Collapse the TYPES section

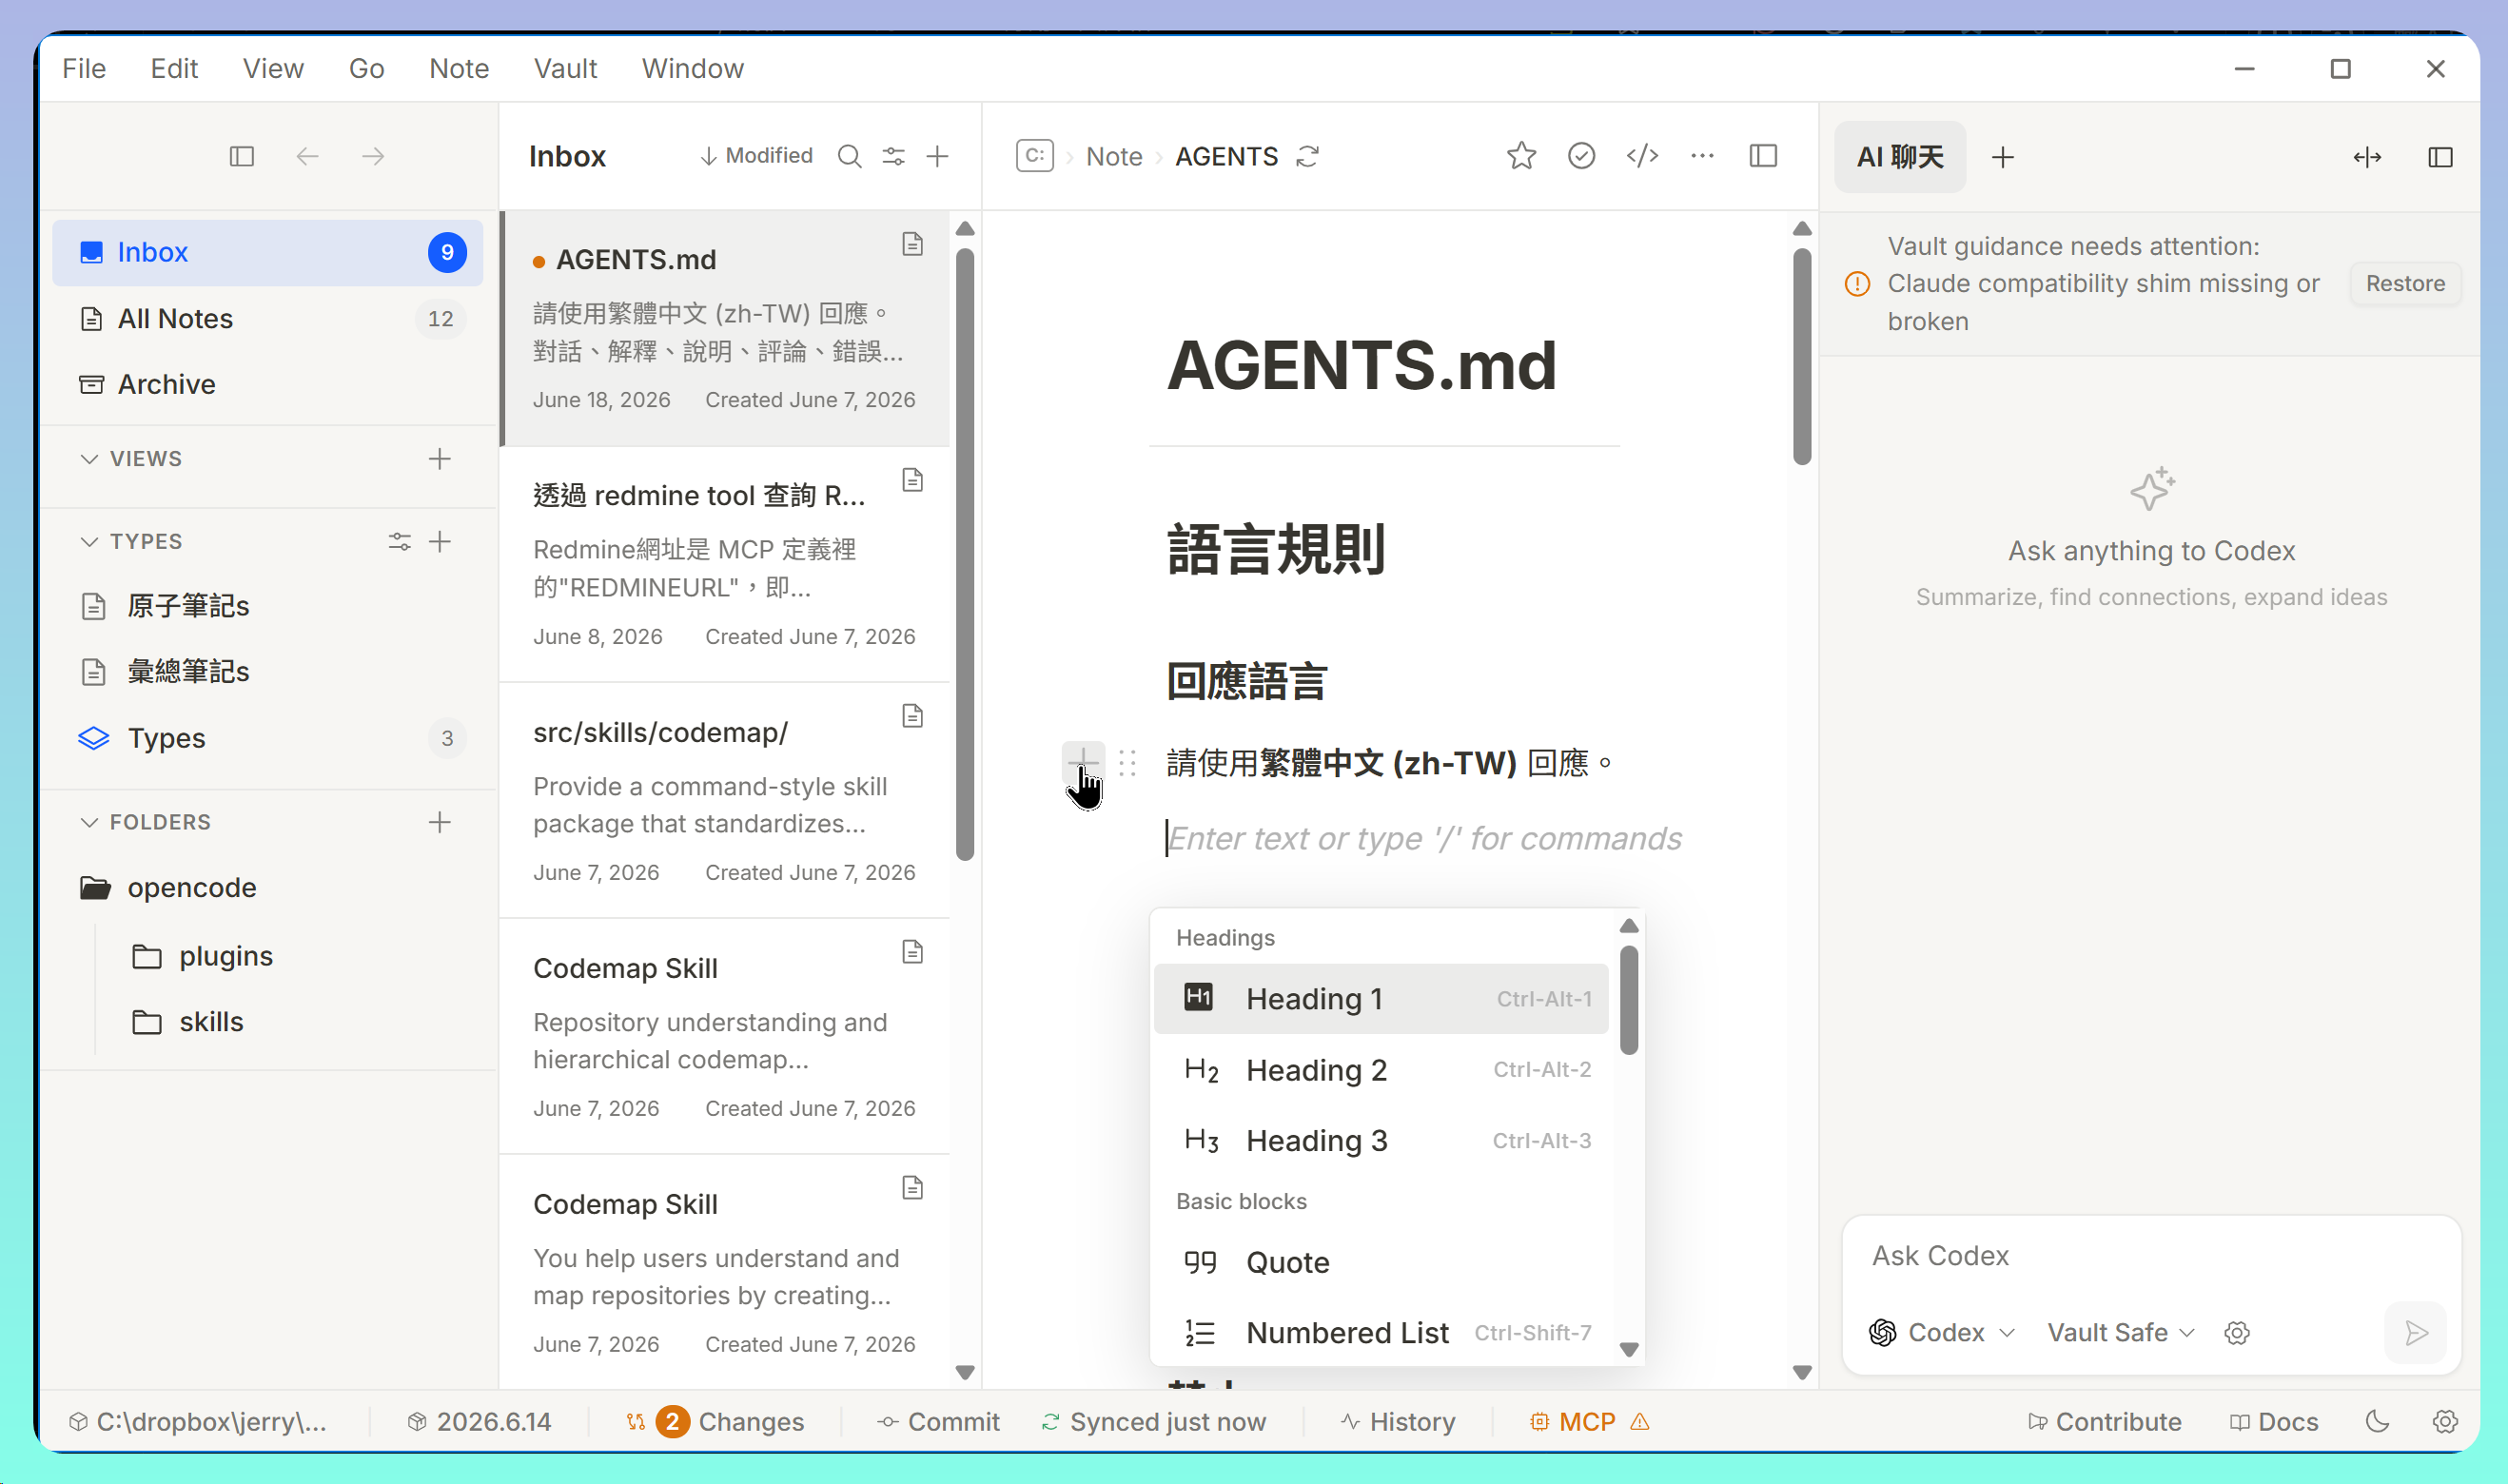point(89,542)
